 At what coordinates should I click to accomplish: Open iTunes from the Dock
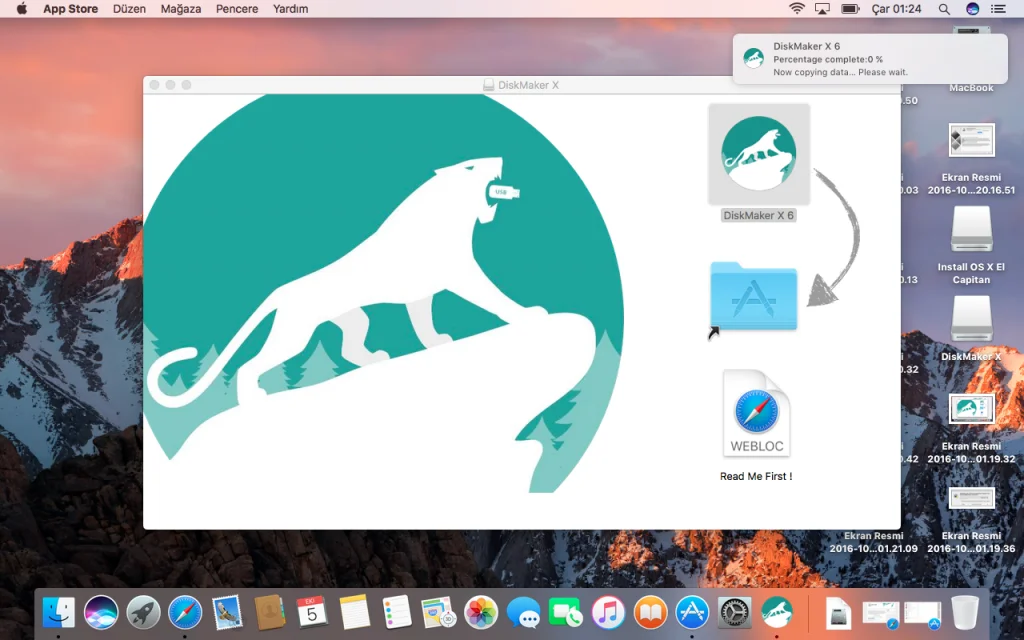pyautogui.click(x=608, y=612)
